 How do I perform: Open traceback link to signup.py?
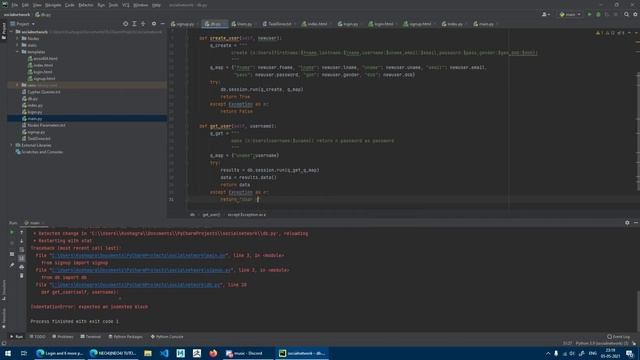point(142,270)
